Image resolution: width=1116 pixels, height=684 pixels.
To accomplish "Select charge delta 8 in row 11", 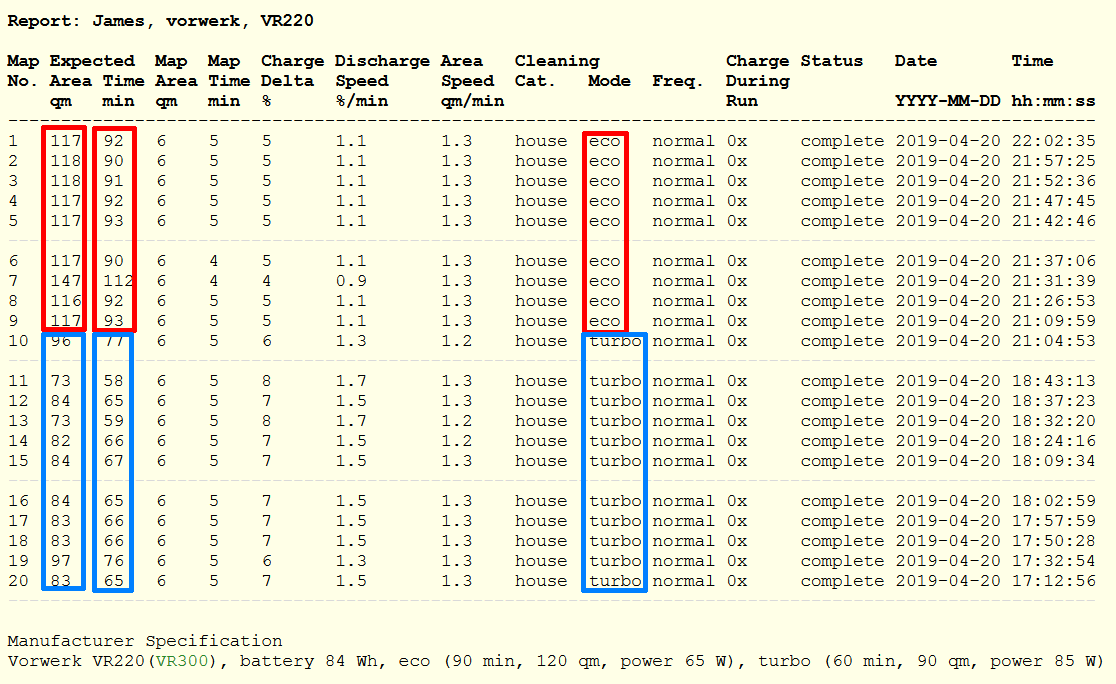I will pos(266,381).
